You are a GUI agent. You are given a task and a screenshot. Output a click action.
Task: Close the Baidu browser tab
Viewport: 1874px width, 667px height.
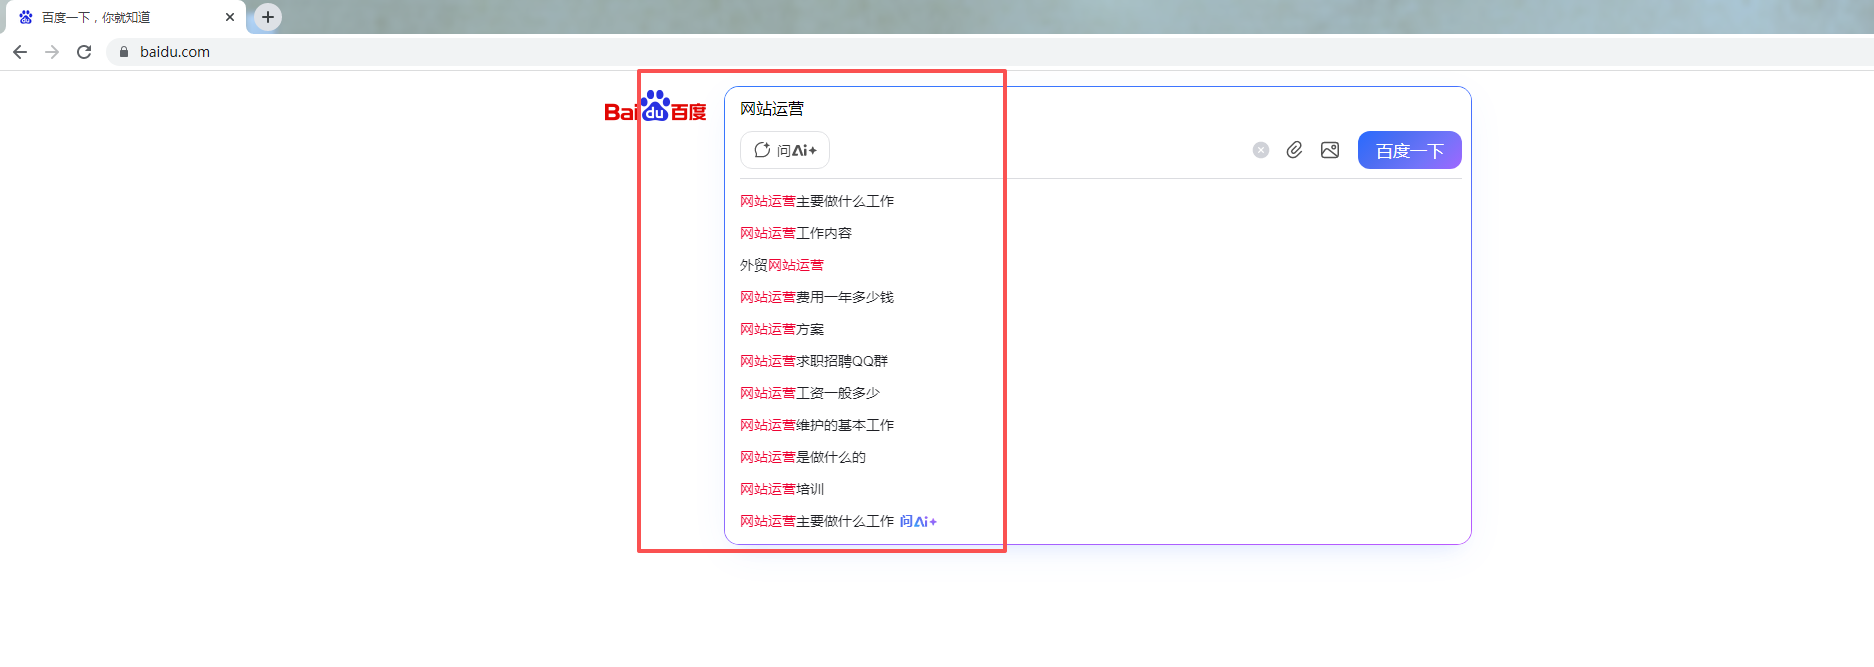click(230, 17)
